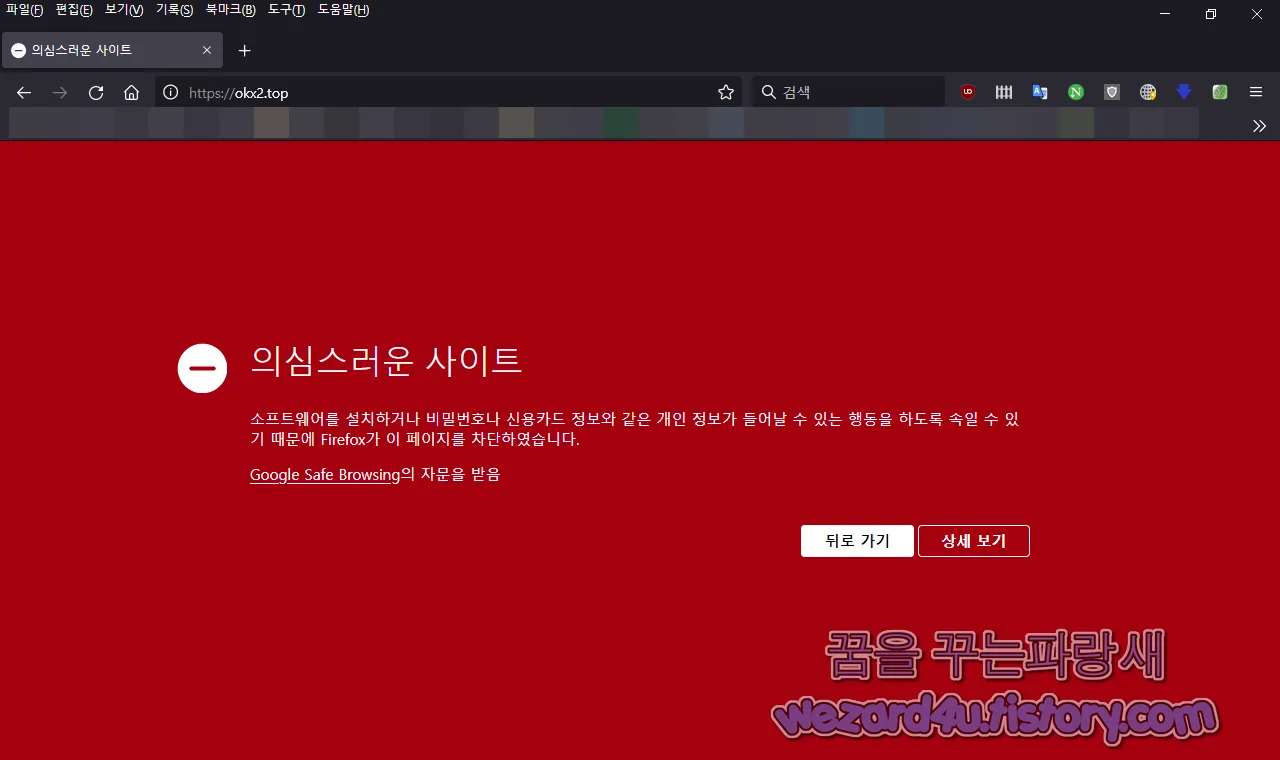Screen dimensions: 1280x760
Task: Click the search magnifier icon
Action: (x=768, y=92)
